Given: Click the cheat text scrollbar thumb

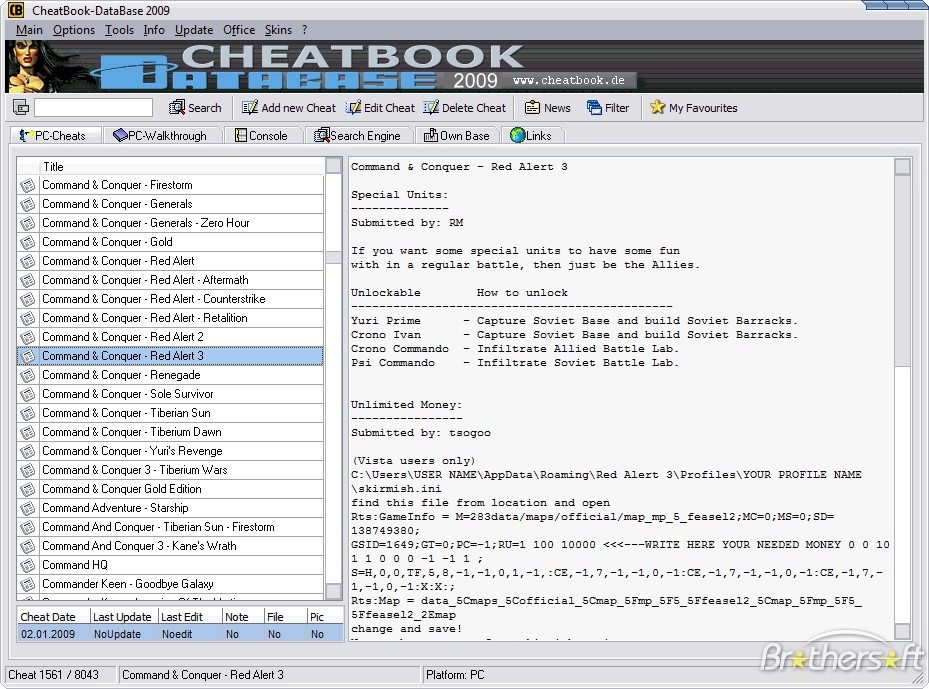Looking at the screenshot, I should click(902, 270).
